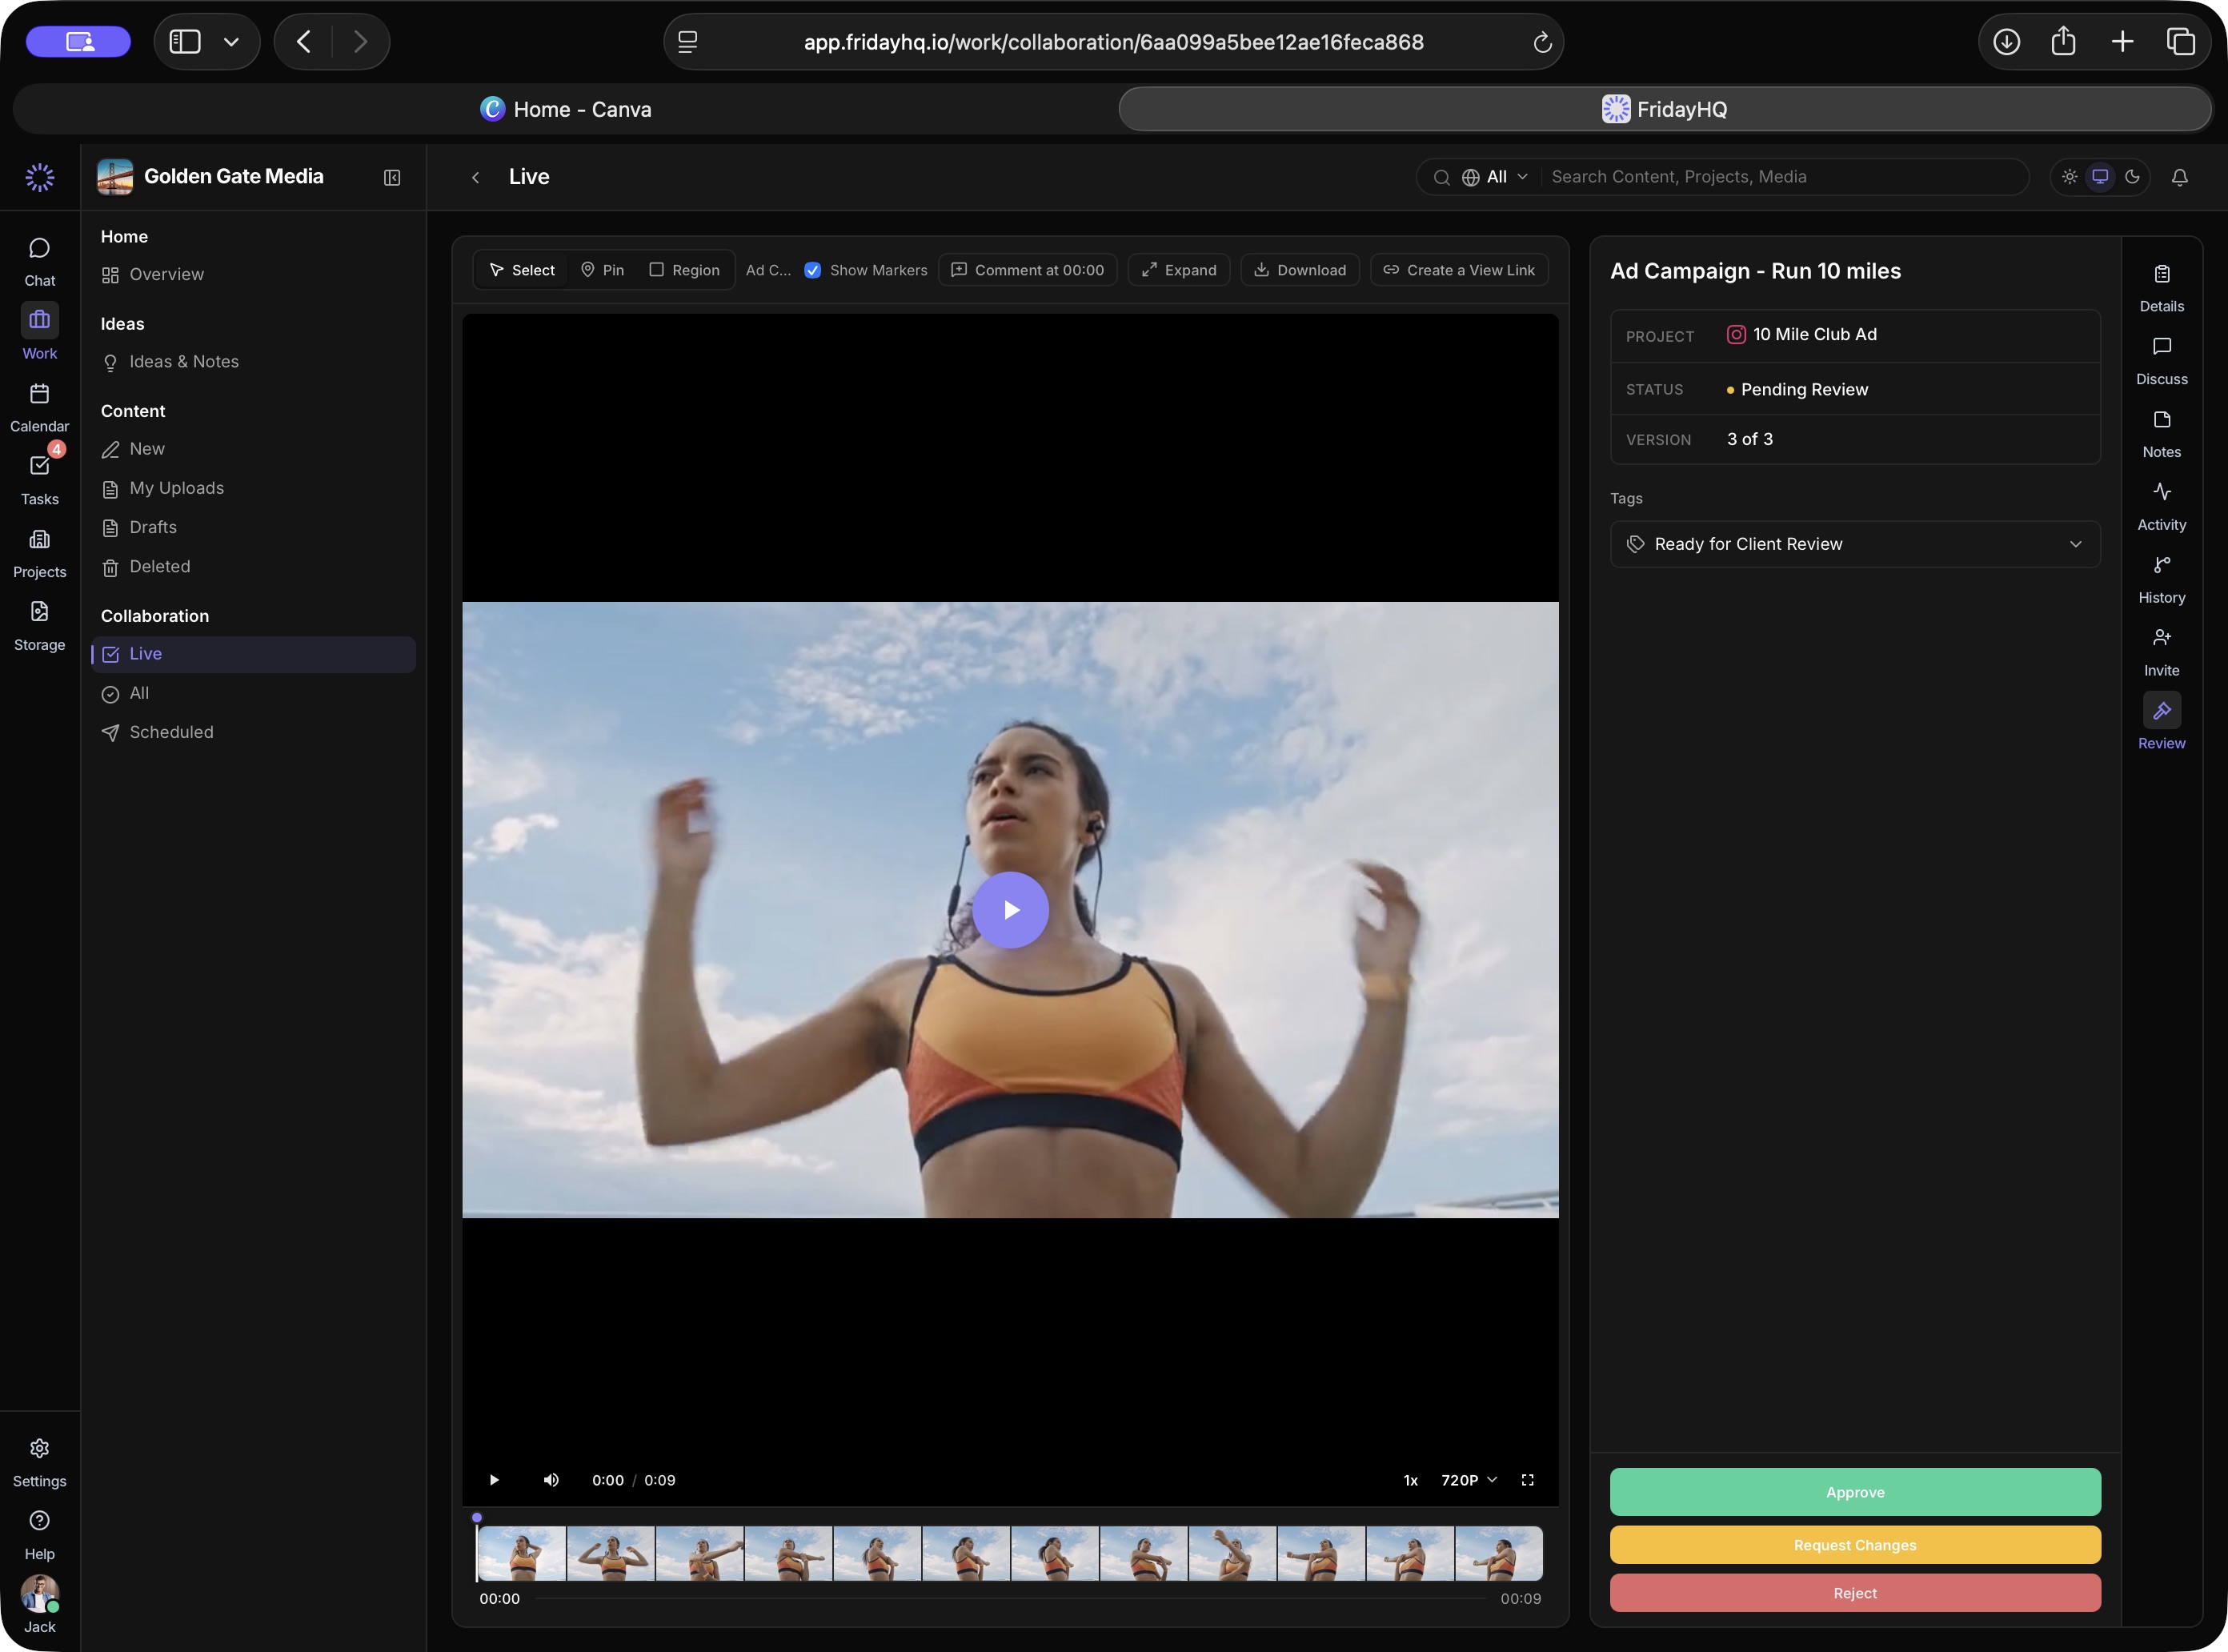Collapse the Golden Gate Media sidebar
The image size is (2228, 1652).
click(x=392, y=177)
